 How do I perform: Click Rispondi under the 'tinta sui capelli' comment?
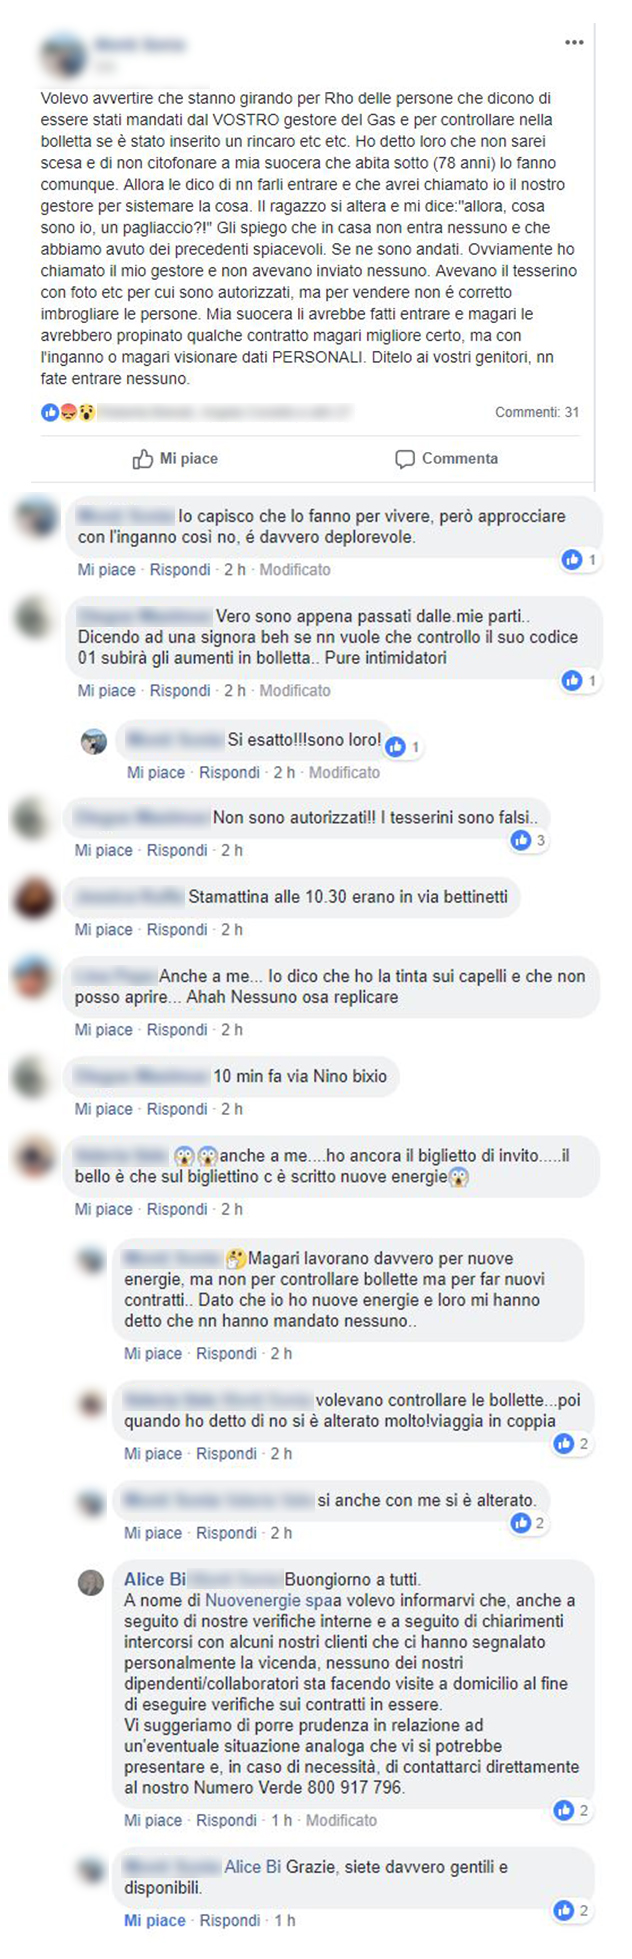coord(179,1029)
